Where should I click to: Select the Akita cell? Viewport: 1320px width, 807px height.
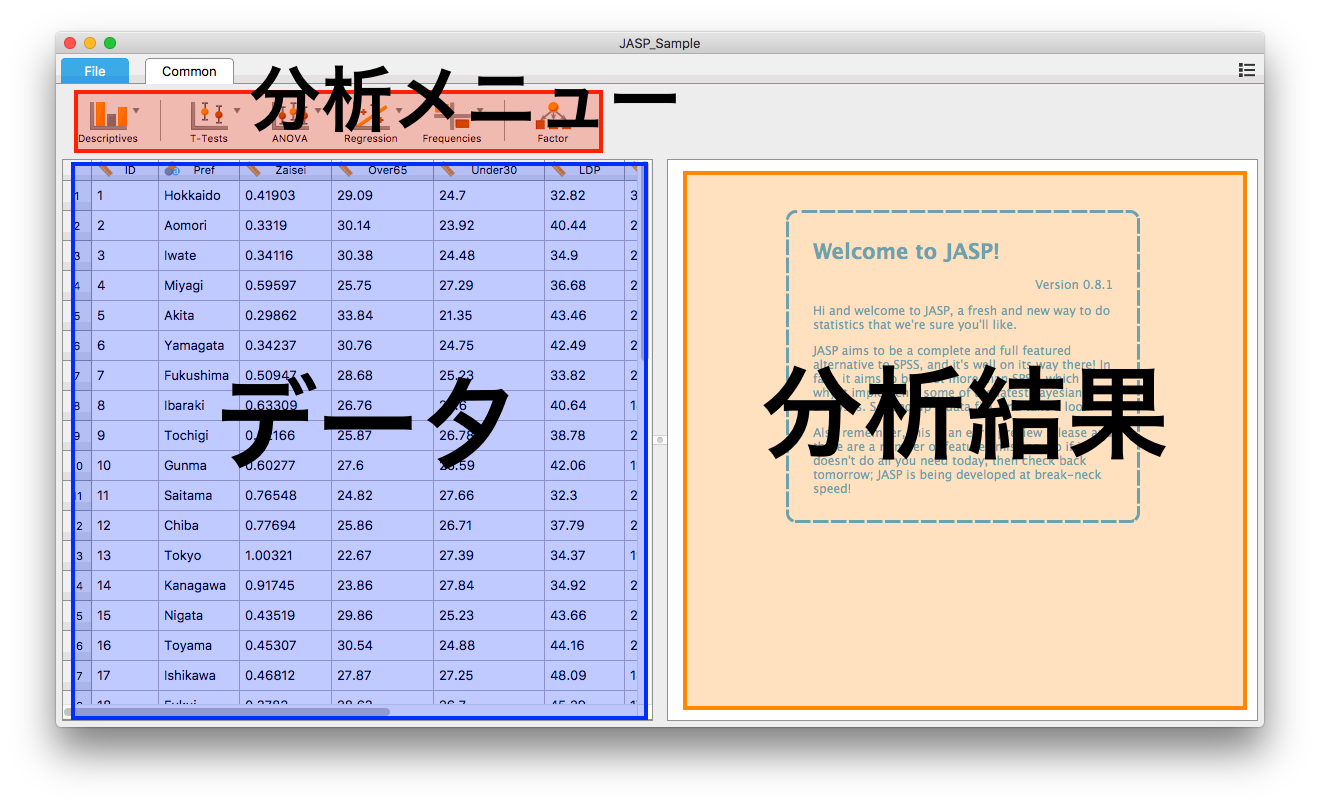[x=199, y=315]
